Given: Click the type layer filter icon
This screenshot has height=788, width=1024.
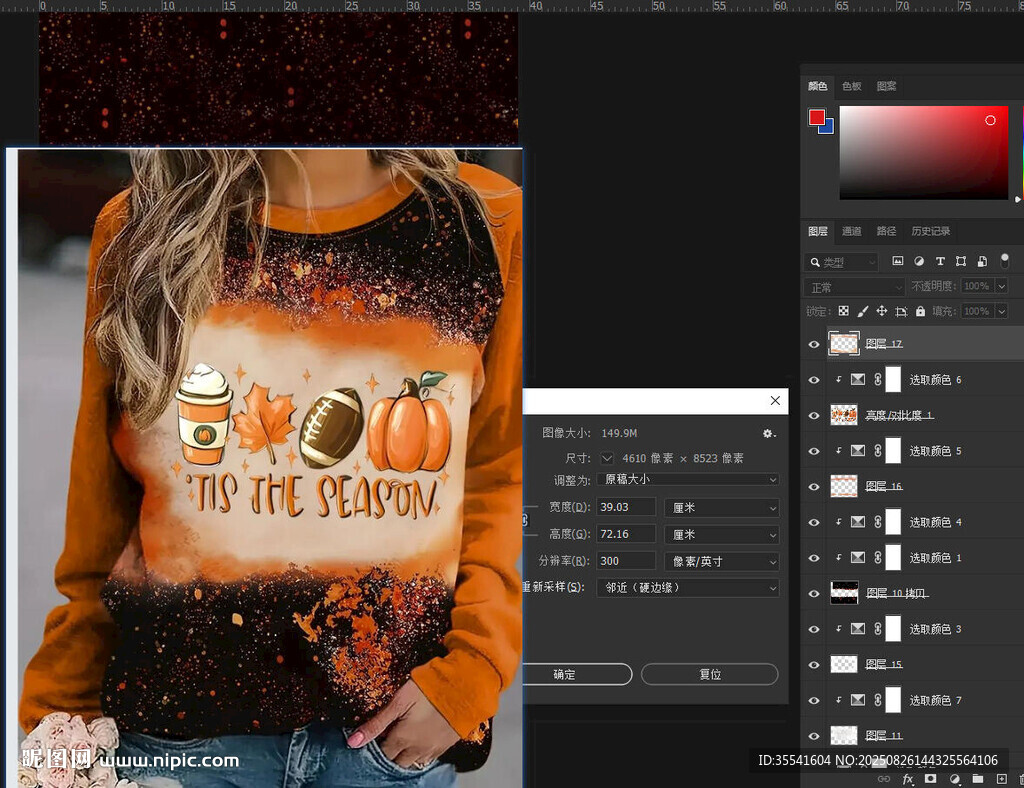Looking at the screenshot, I should coord(940,261).
